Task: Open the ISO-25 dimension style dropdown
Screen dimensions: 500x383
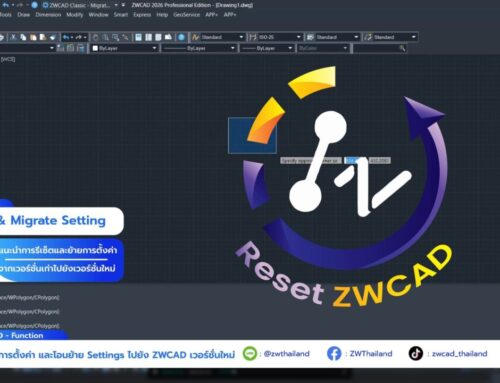Action: pyautogui.click(x=299, y=37)
